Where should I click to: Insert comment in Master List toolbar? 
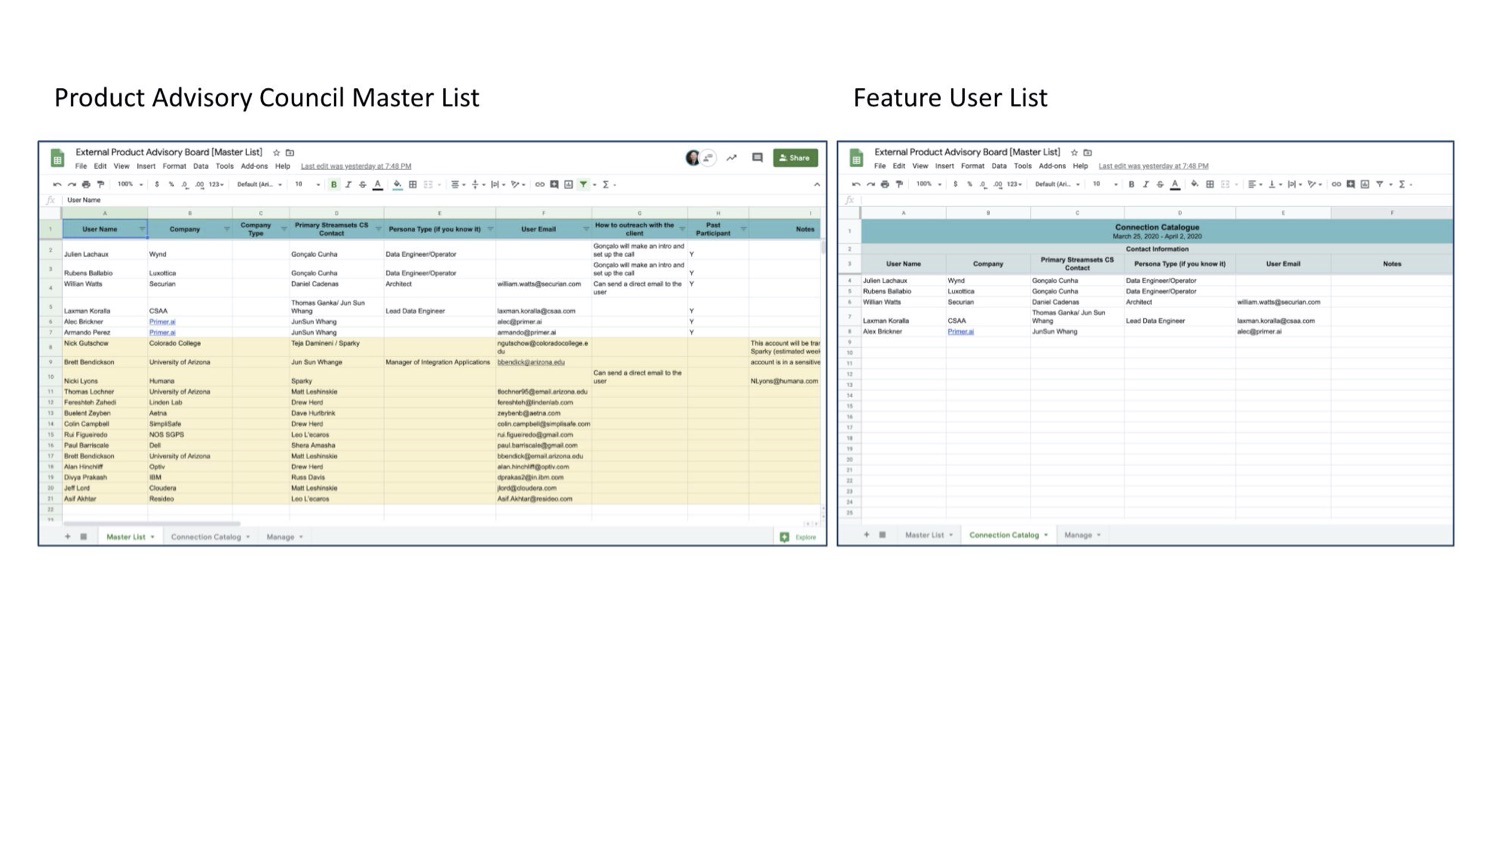point(554,184)
